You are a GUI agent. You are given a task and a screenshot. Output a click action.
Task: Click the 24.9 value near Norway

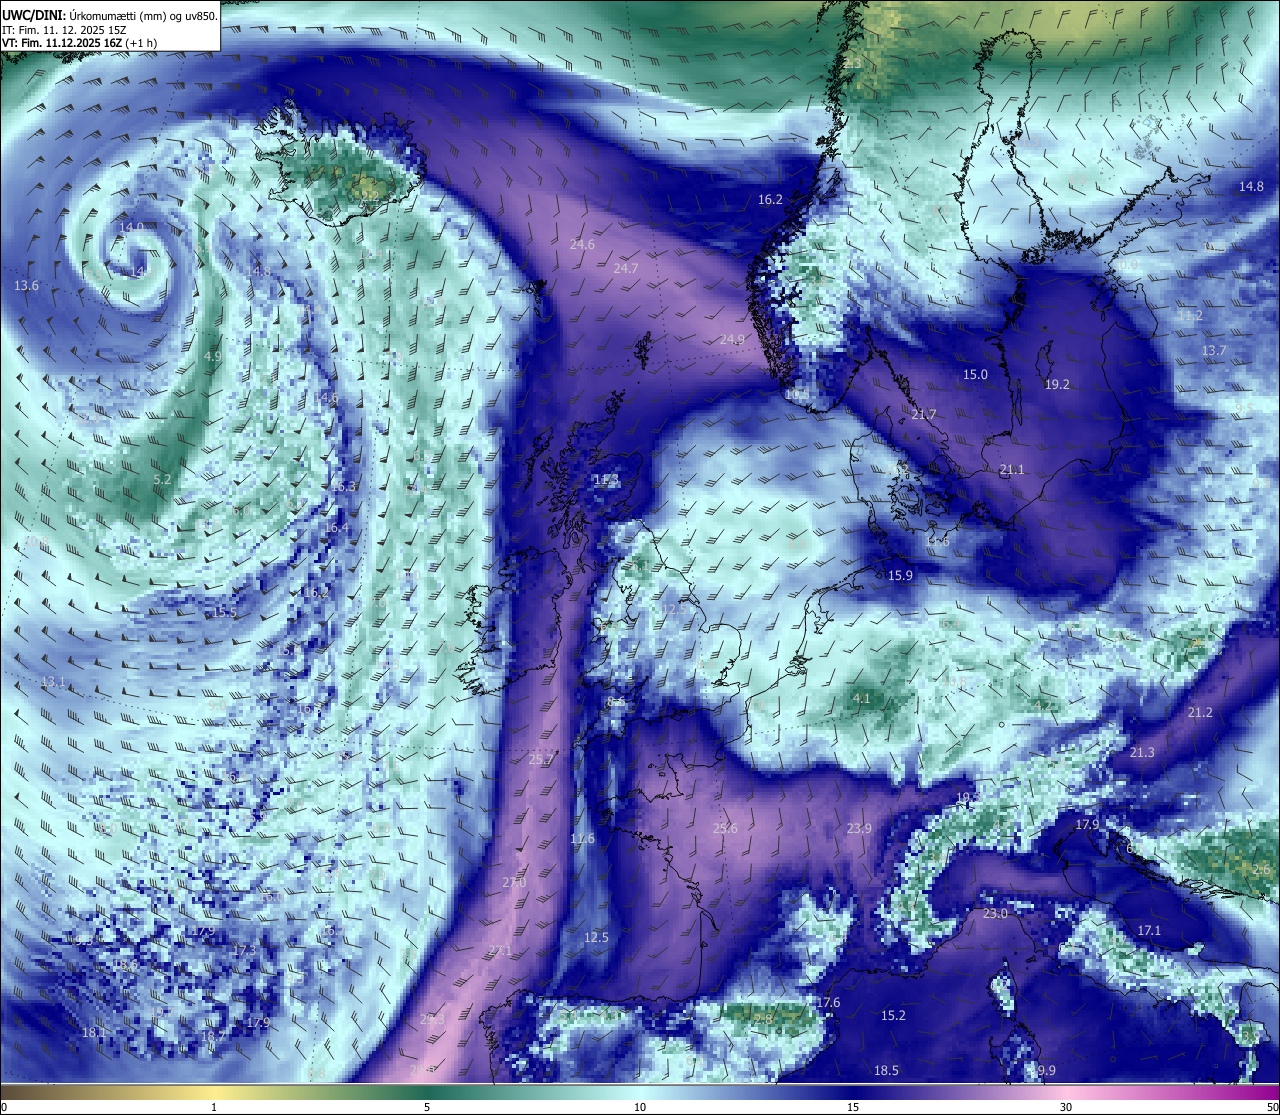[x=732, y=339]
